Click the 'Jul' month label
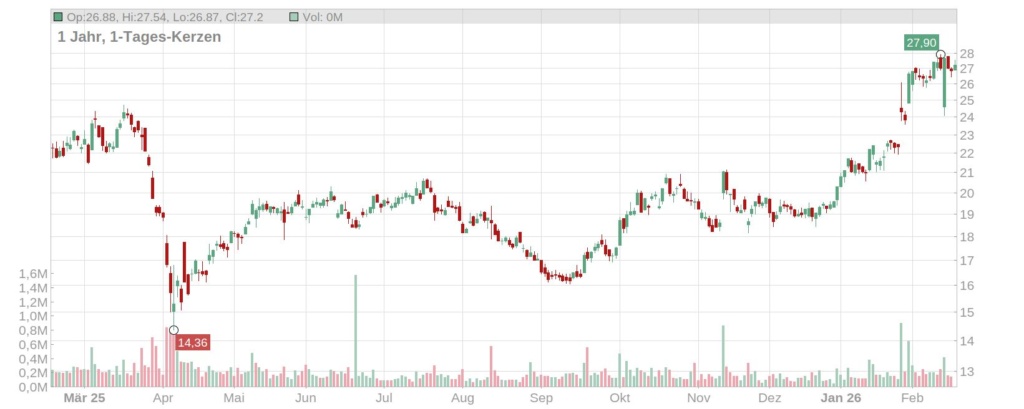The image size is (1024, 409). pos(384,398)
